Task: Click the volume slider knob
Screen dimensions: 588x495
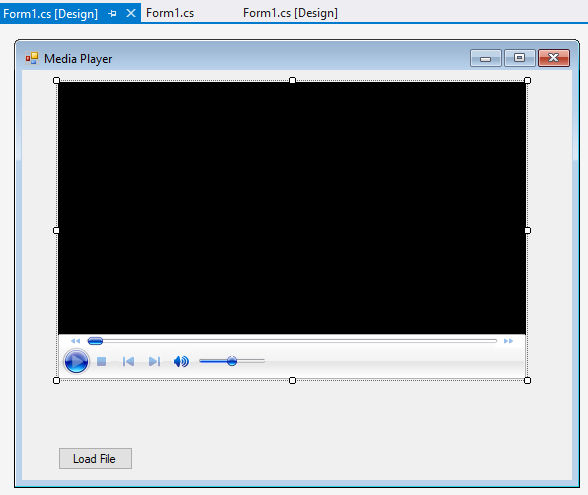Action: (x=232, y=361)
